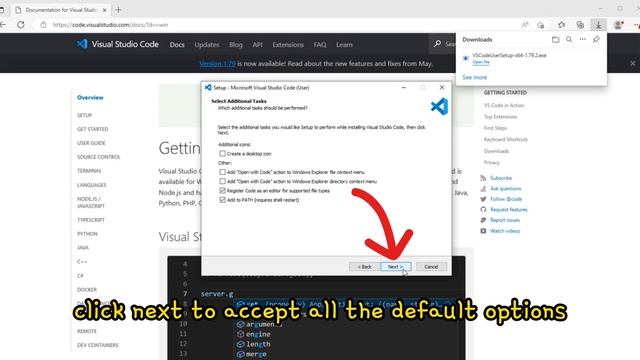Uncheck Add to PATH option
The width and height of the screenshot is (640, 360).
222,200
